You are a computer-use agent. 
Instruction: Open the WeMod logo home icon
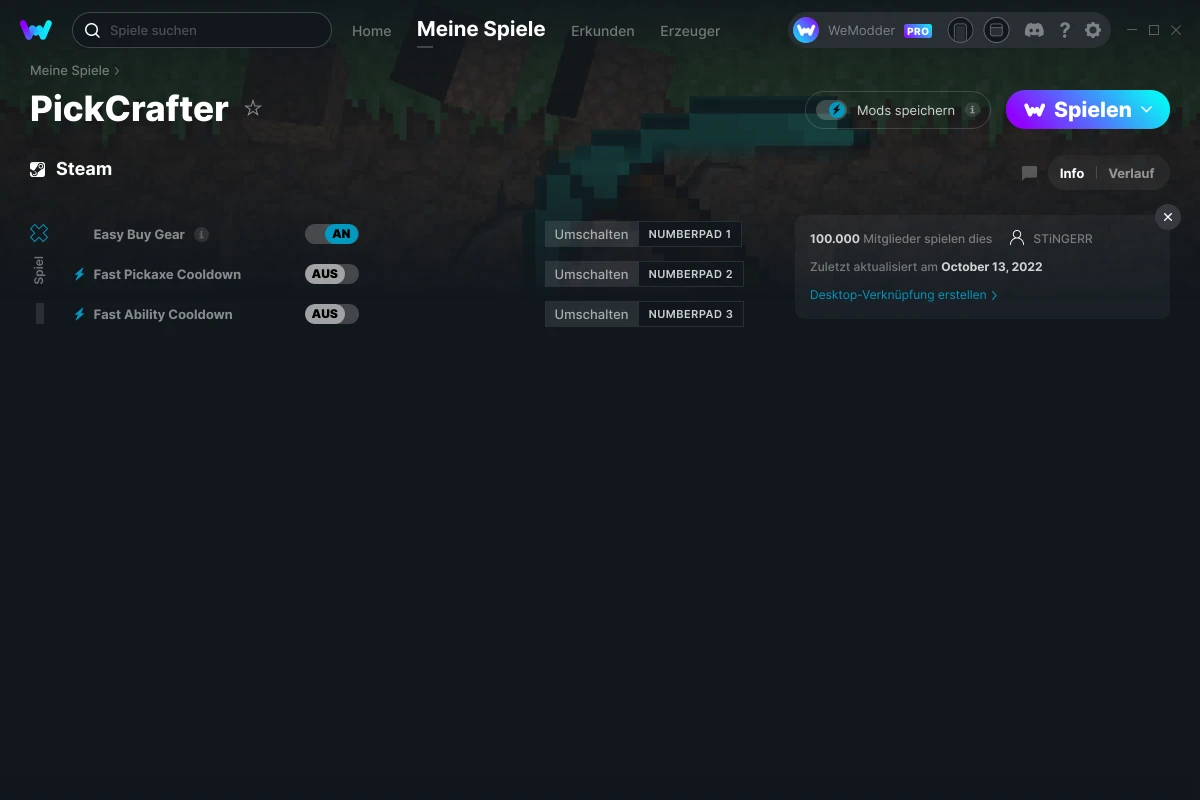coord(36,30)
